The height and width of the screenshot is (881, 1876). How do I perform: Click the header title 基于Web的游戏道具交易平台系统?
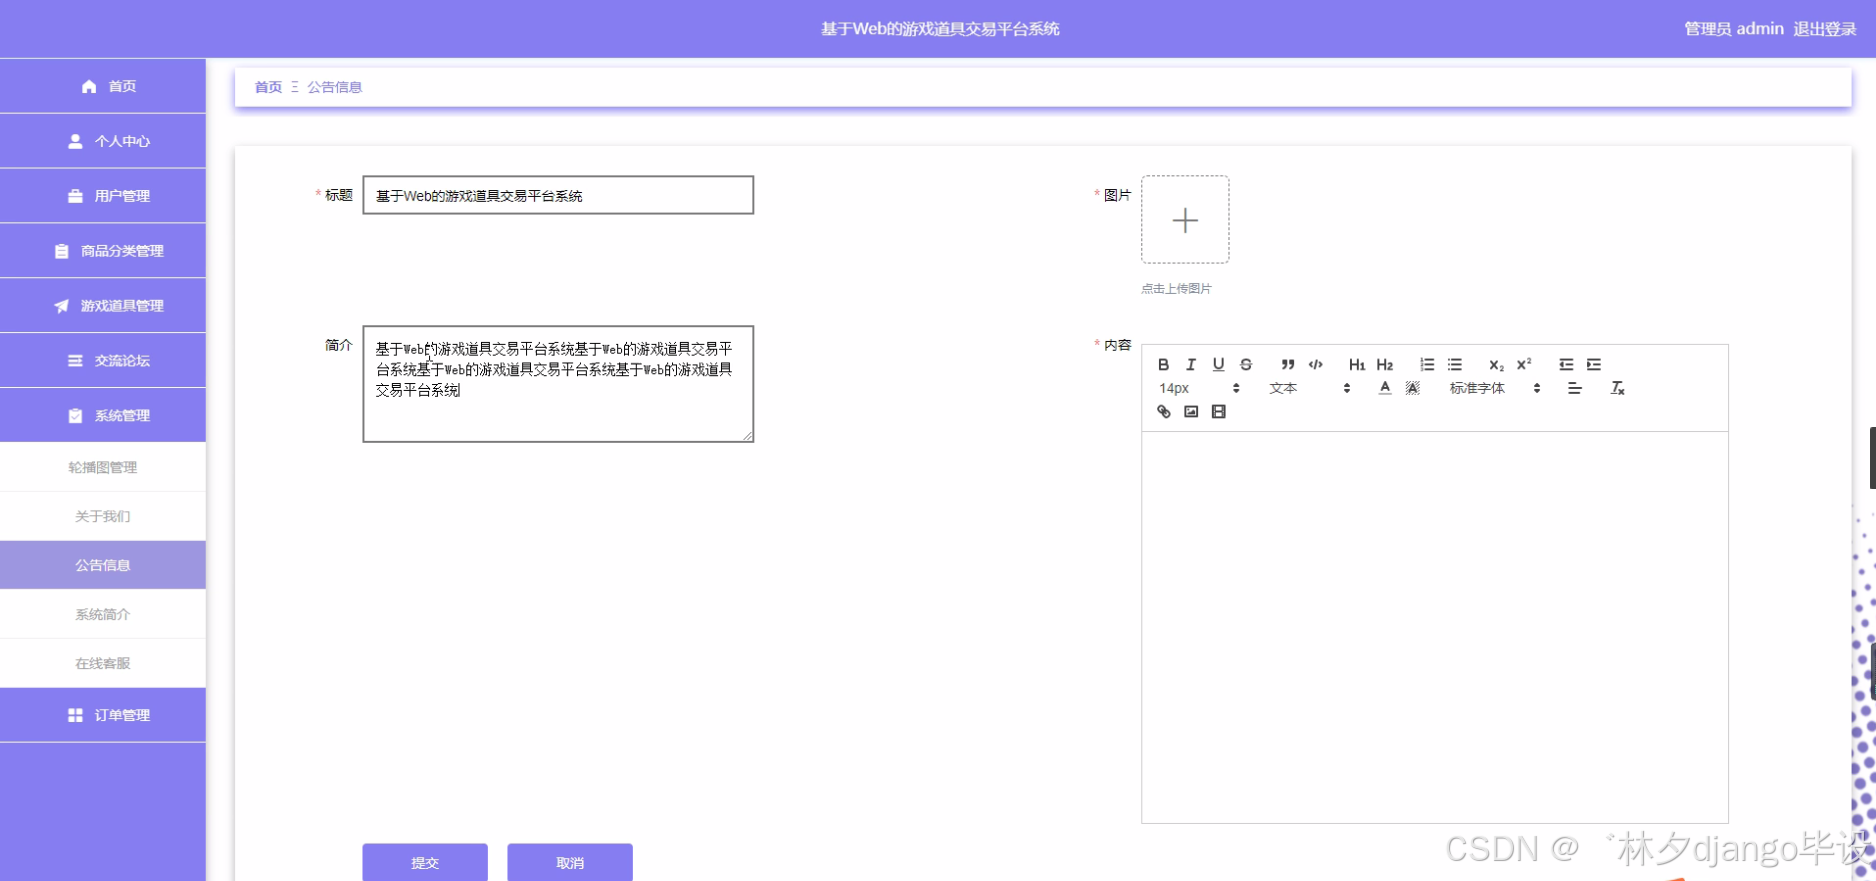coord(940,29)
